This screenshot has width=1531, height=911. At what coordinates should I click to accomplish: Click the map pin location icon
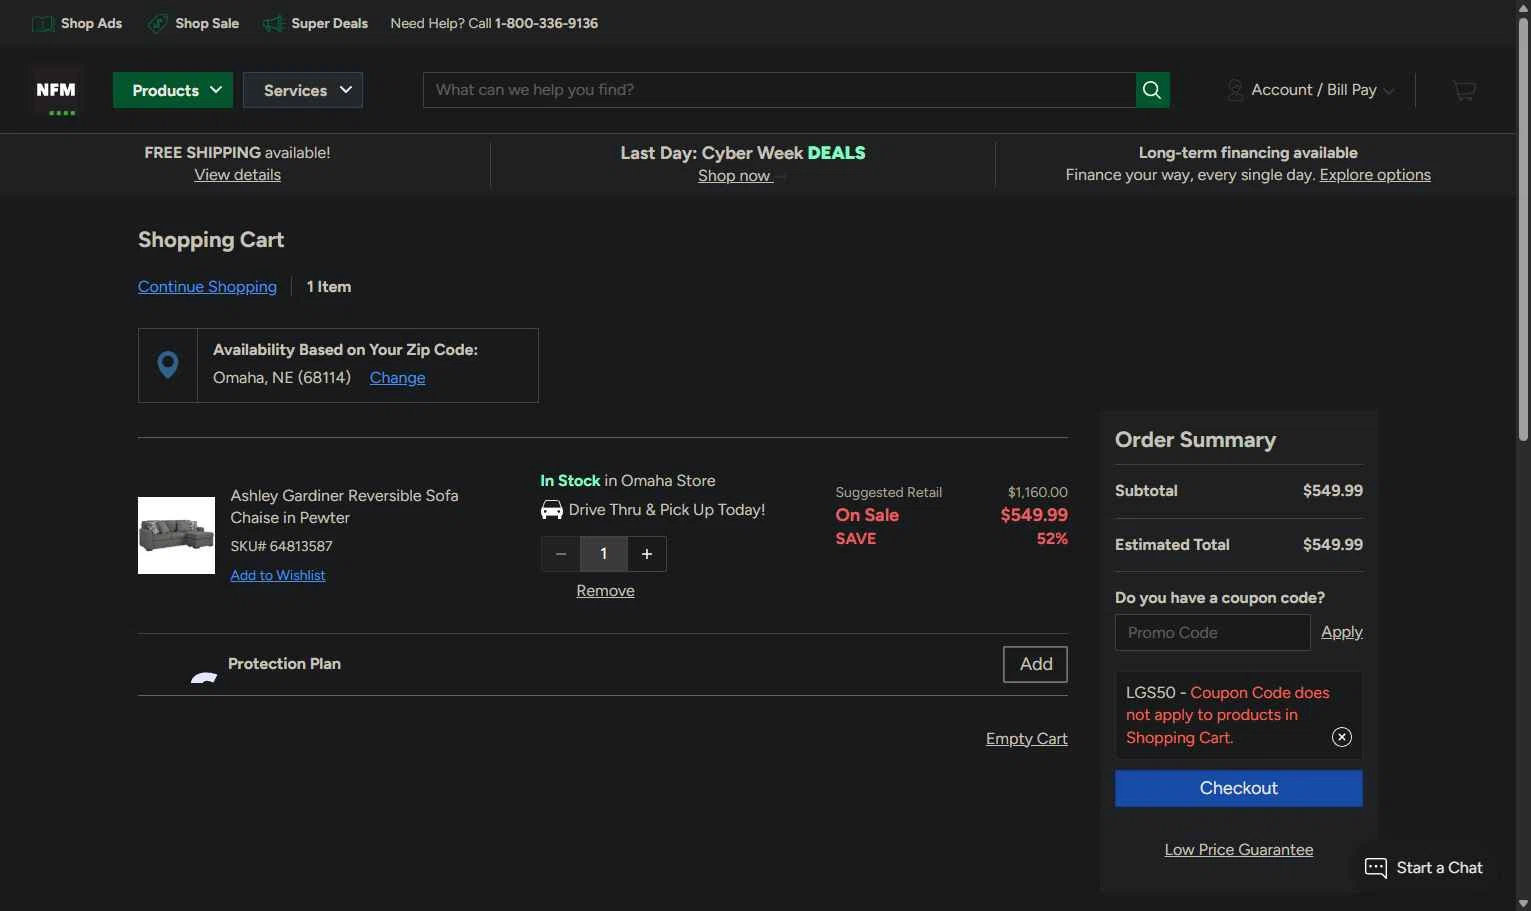(168, 365)
